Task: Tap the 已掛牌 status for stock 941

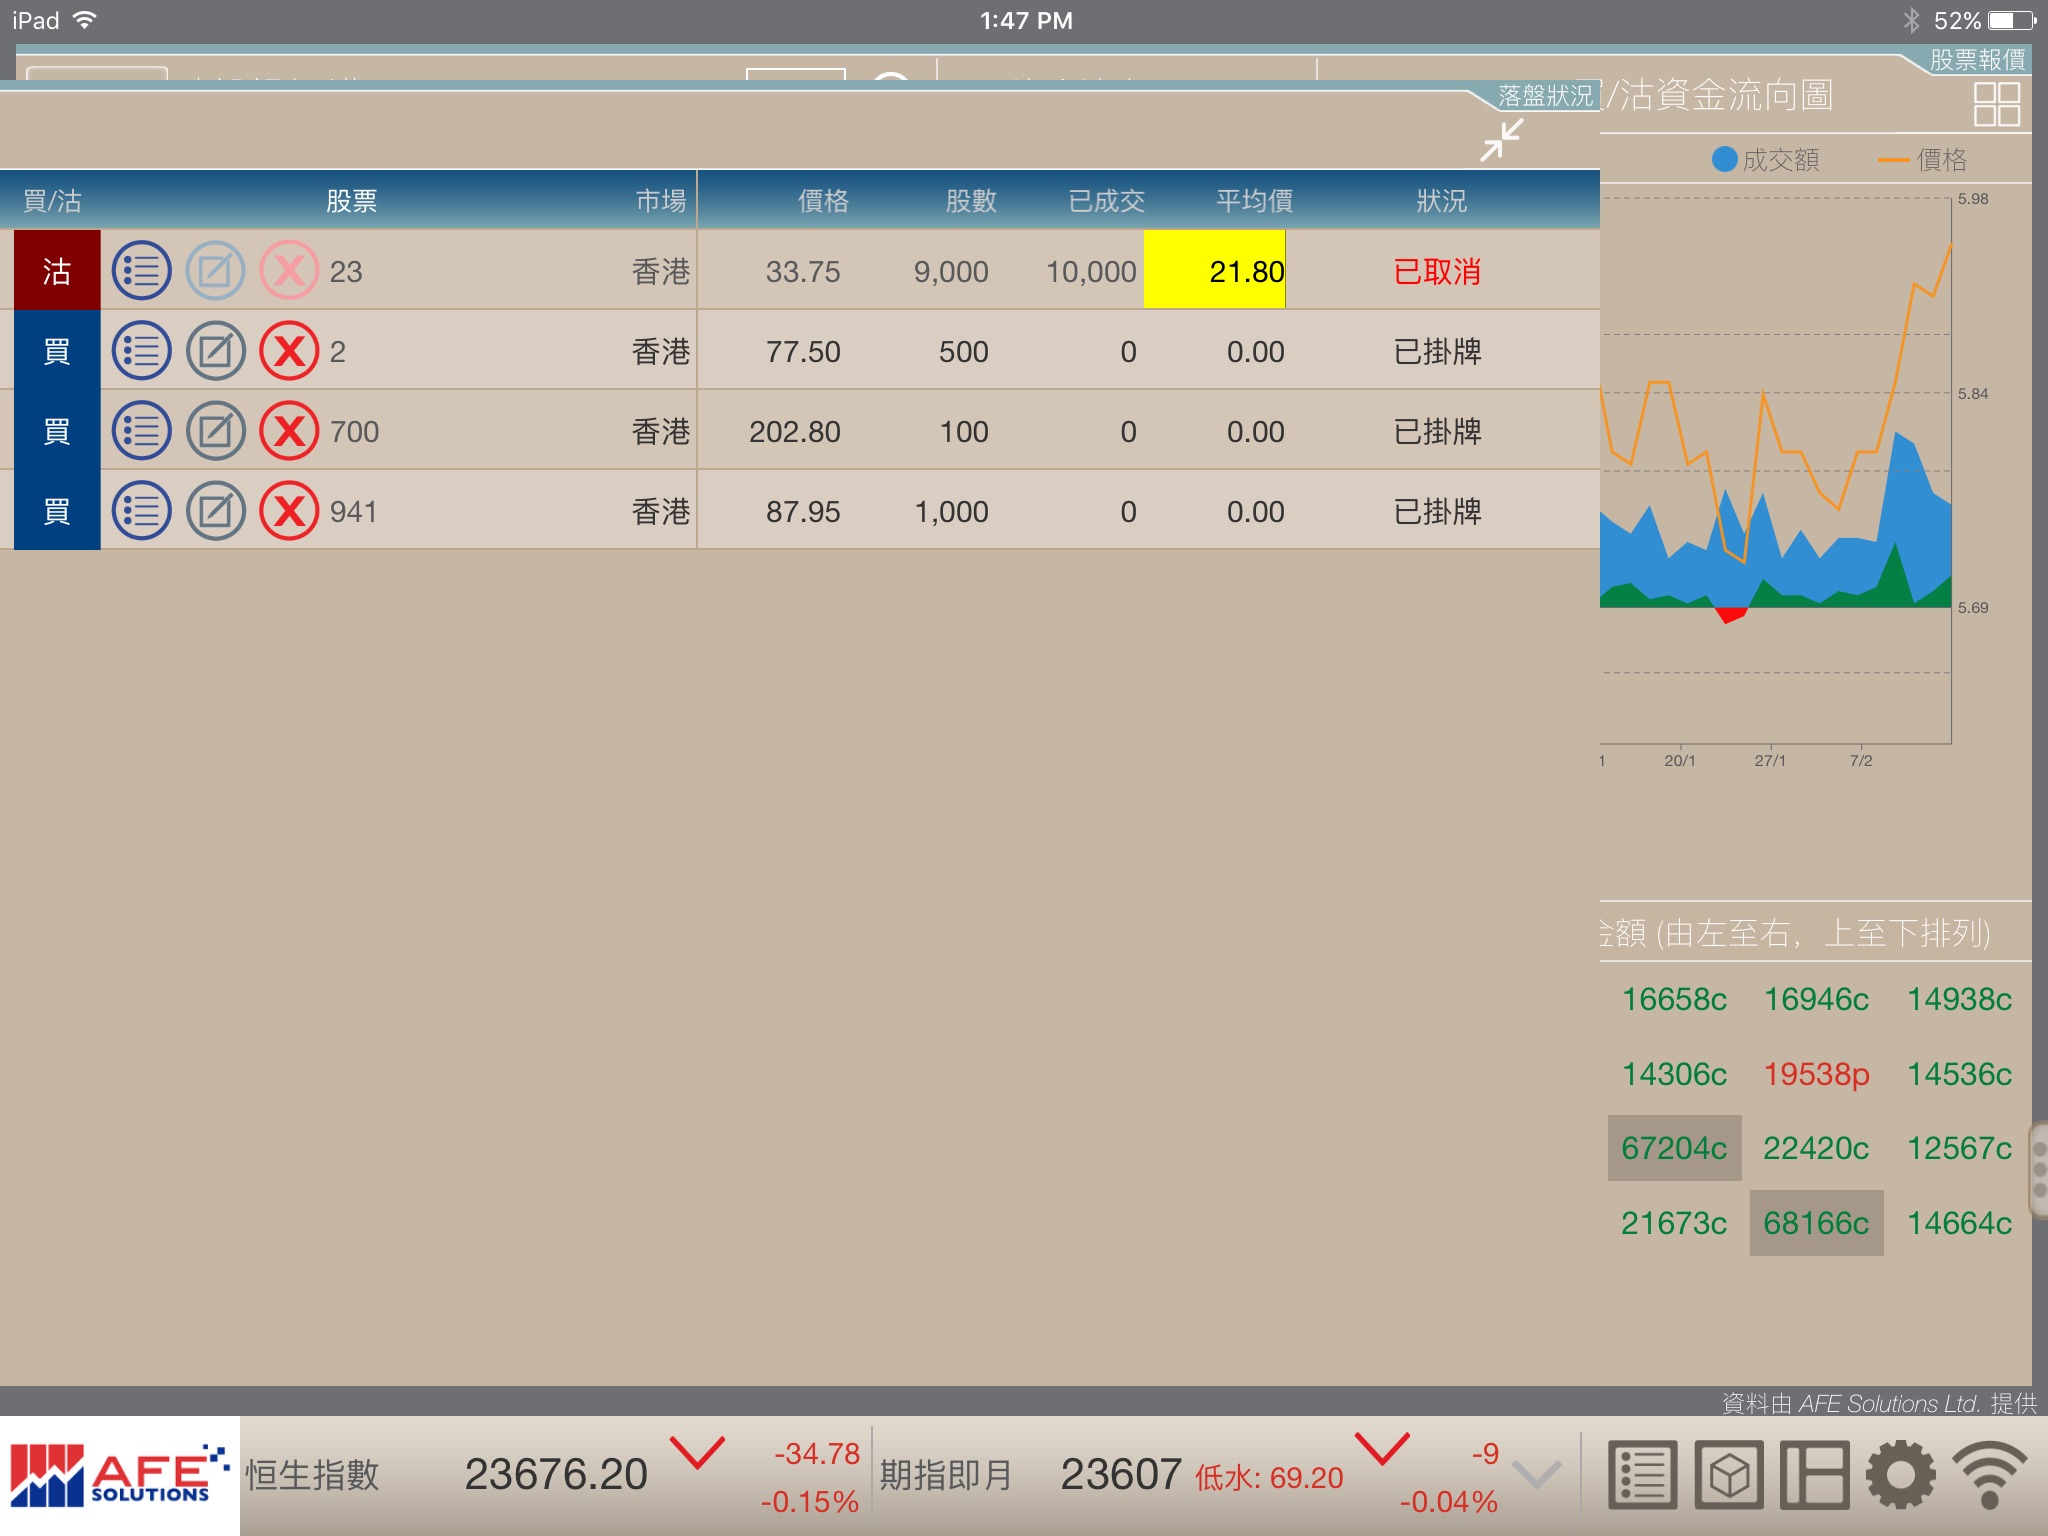Action: pos(1437,511)
